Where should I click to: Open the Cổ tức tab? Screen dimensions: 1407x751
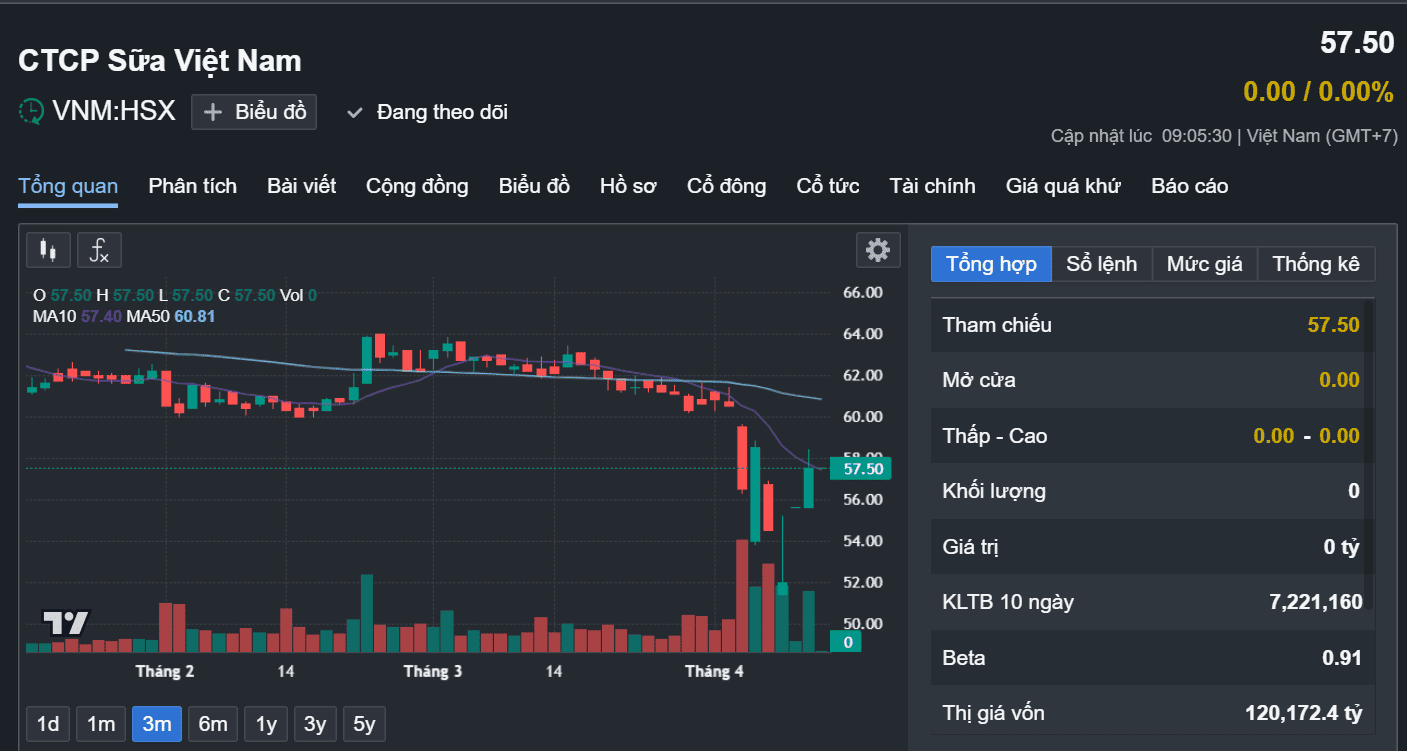coord(828,186)
